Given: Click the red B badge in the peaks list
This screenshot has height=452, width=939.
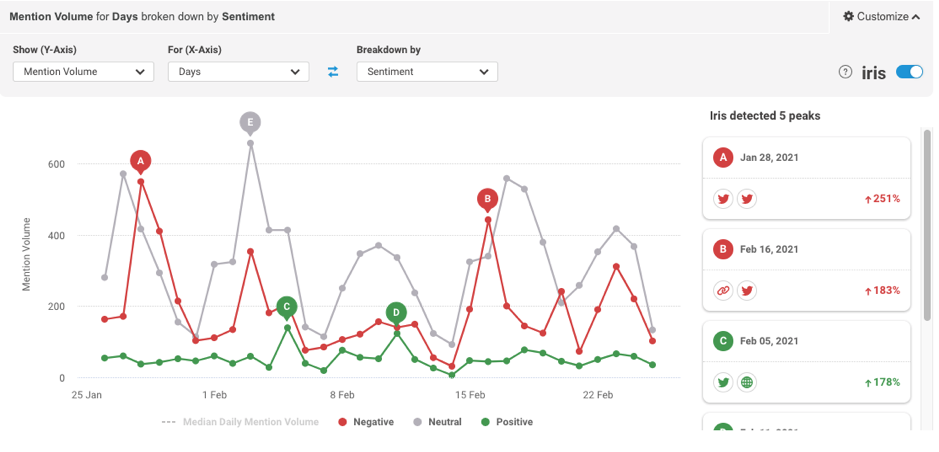Looking at the screenshot, I should coord(723,249).
